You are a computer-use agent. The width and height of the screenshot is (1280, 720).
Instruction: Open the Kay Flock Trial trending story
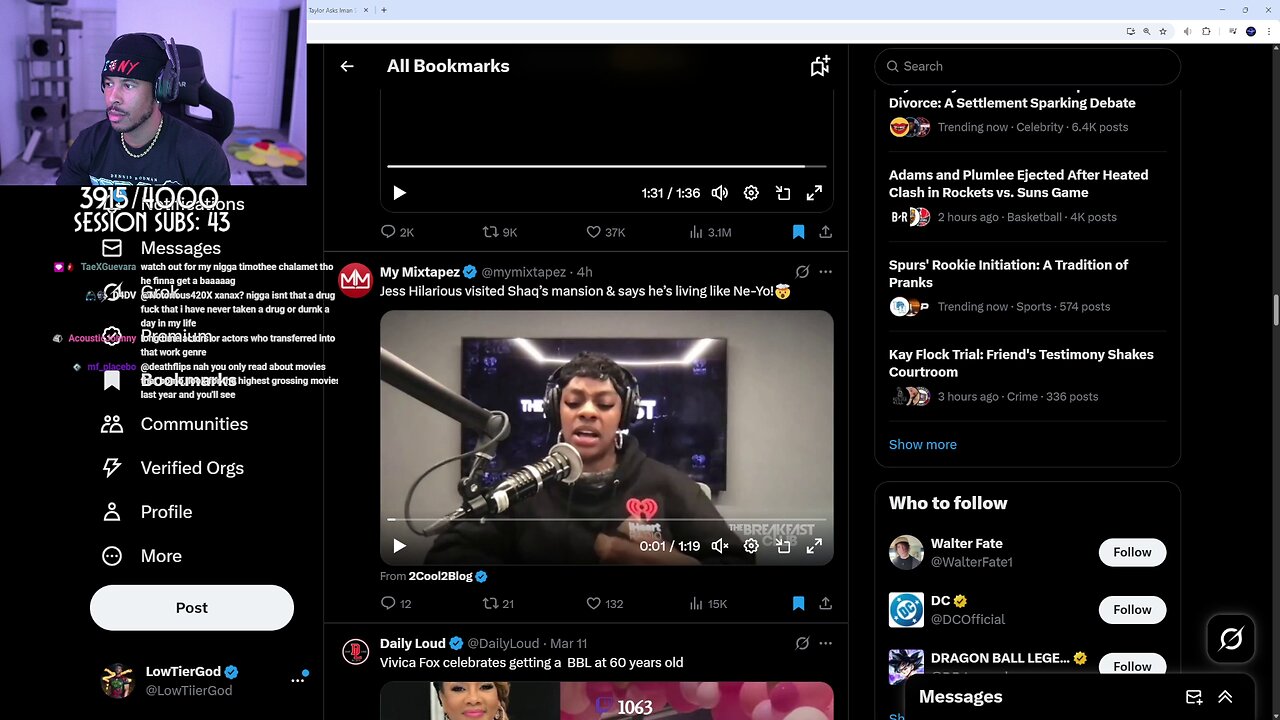1027,375
